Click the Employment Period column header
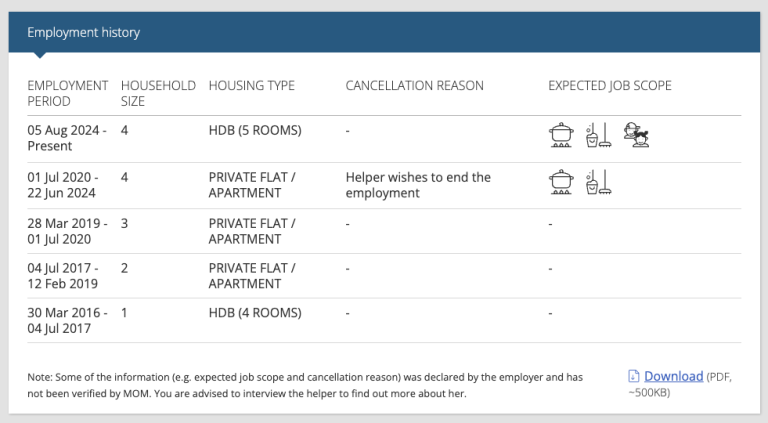The image size is (768, 423). [x=68, y=93]
